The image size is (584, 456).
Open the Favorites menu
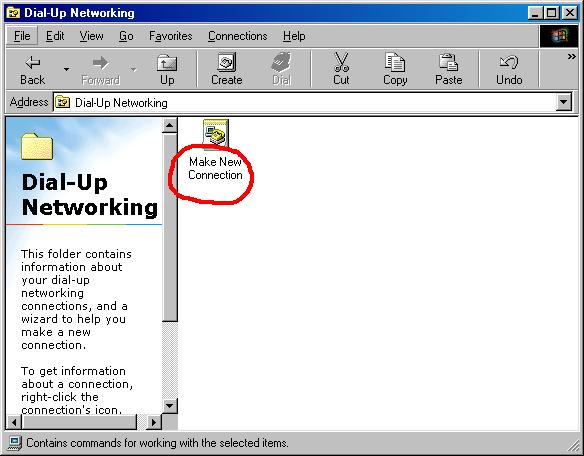(171, 36)
